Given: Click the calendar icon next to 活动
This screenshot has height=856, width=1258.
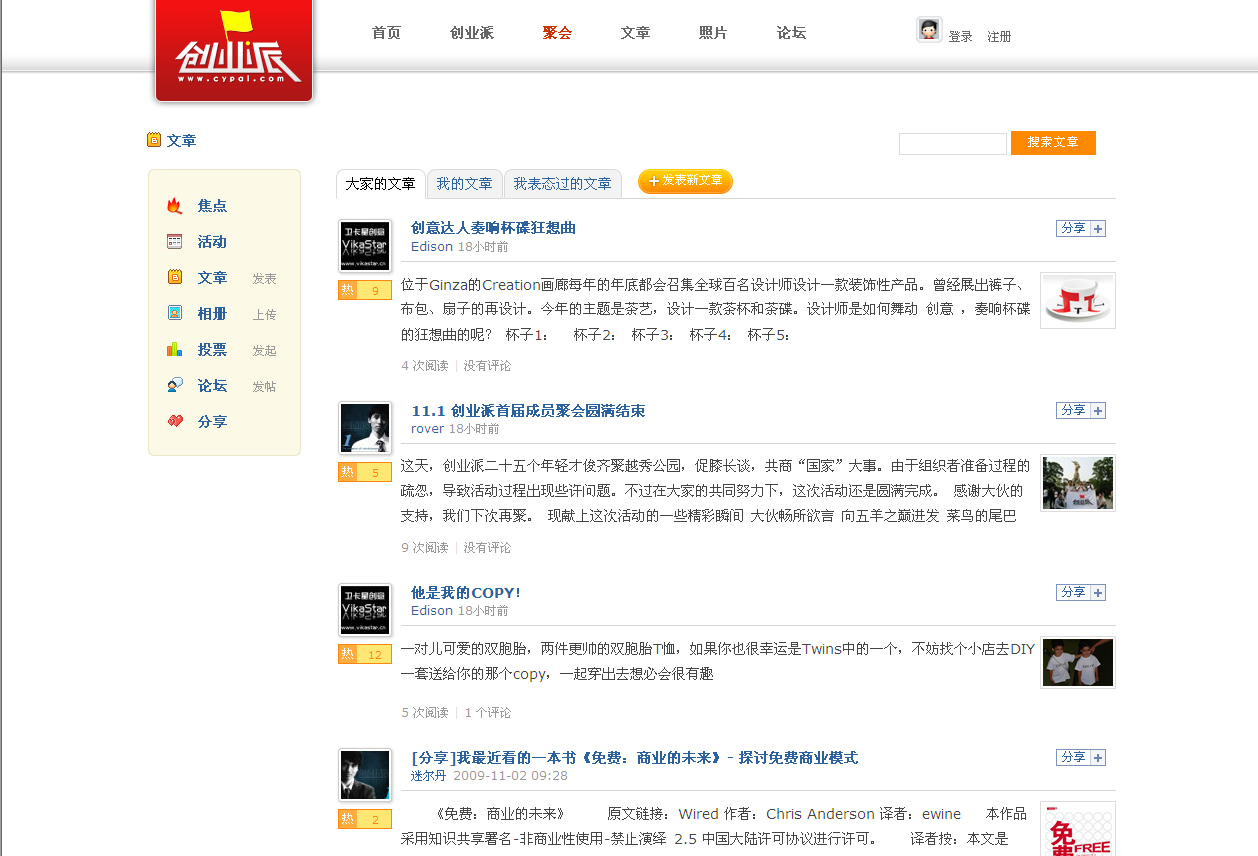Looking at the screenshot, I should [x=175, y=241].
